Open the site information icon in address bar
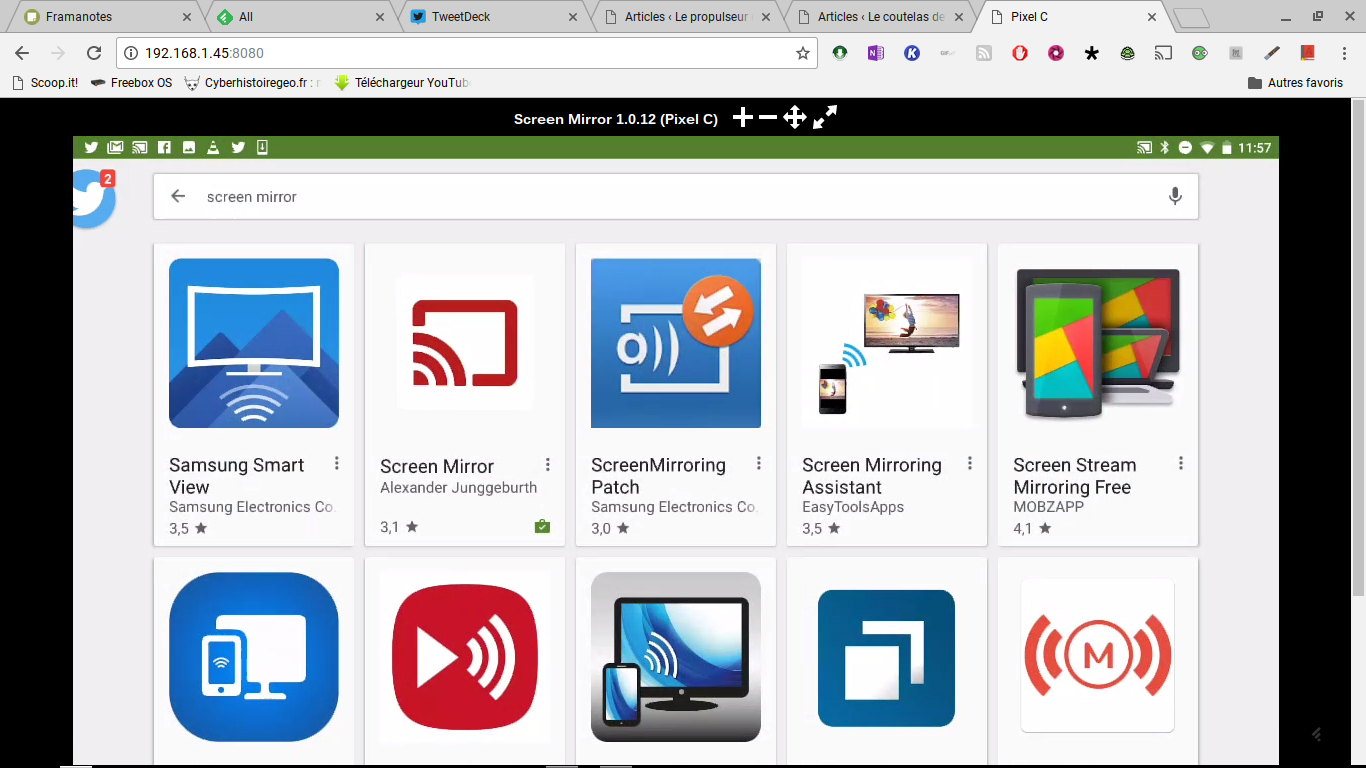This screenshot has height=768, width=1366. tap(131, 53)
